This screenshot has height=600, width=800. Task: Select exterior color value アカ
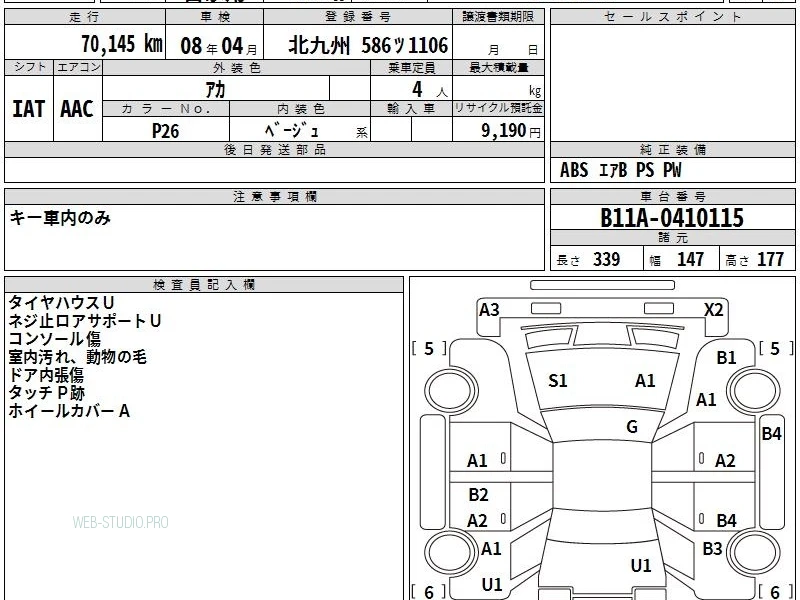click(215, 90)
